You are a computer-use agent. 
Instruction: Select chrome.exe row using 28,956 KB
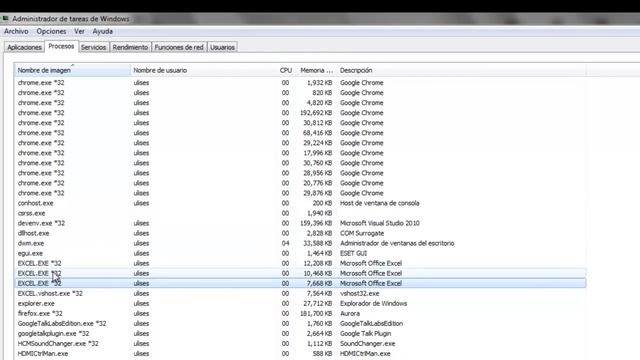tap(300, 173)
